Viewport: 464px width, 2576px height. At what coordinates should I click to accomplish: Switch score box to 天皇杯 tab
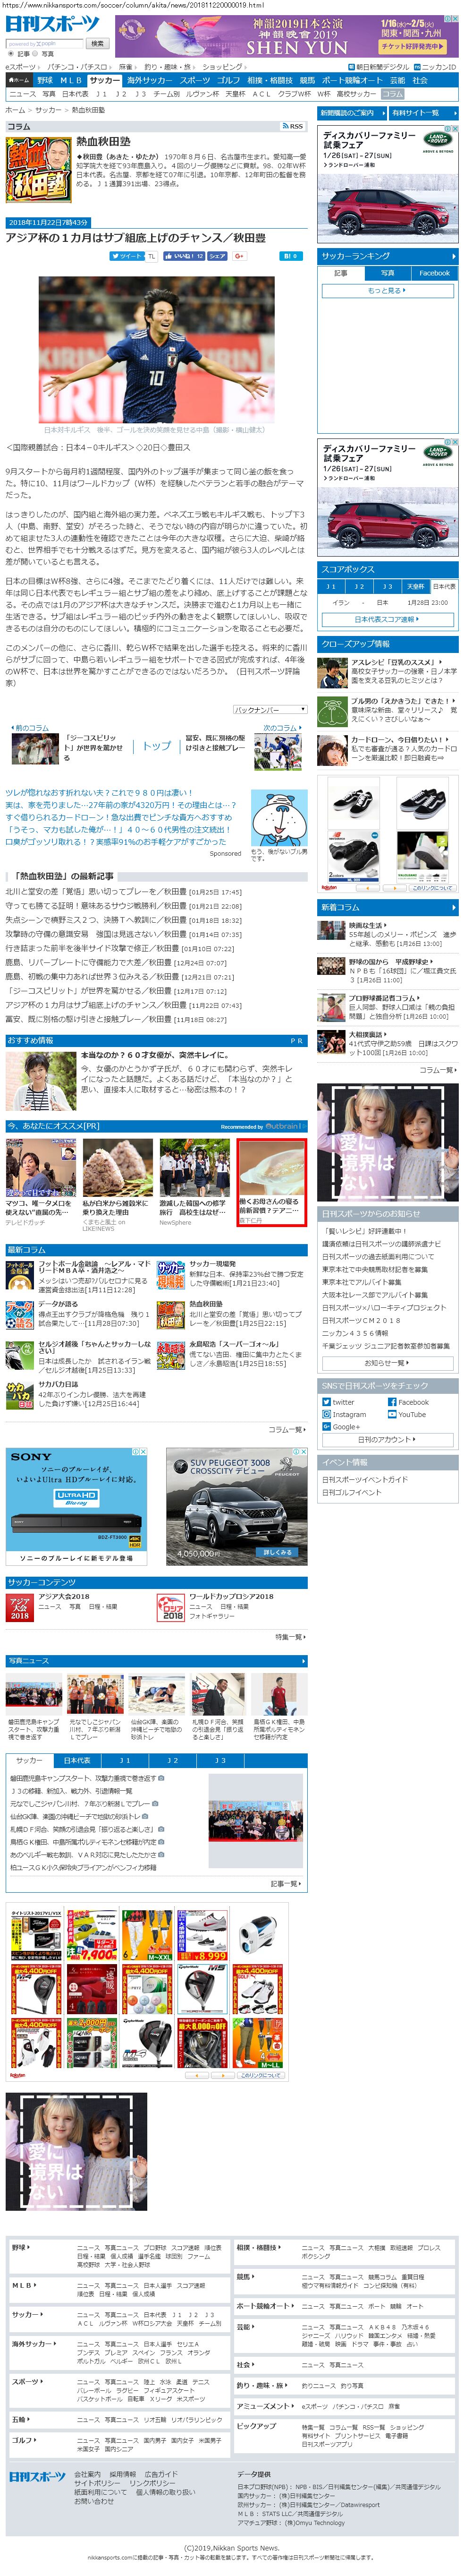click(x=416, y=586)
